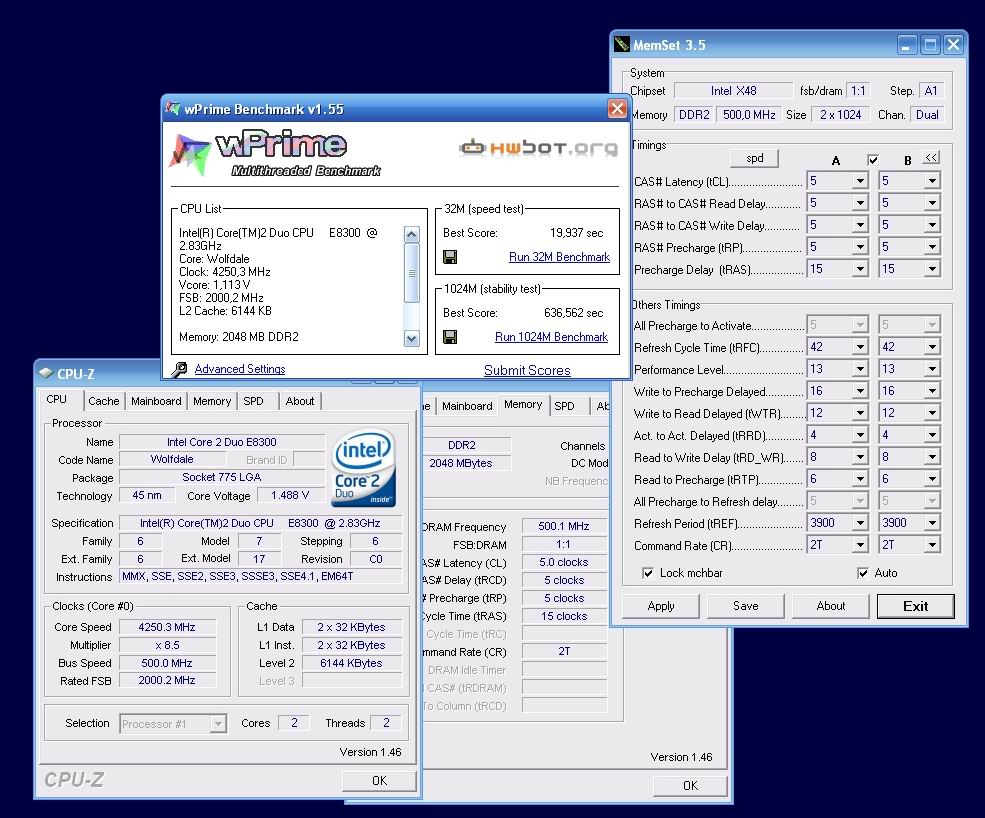Click the Core Speed value 4250.3 MHz
The height and width of the screenshot is (818, 985).
pos(167,627)
